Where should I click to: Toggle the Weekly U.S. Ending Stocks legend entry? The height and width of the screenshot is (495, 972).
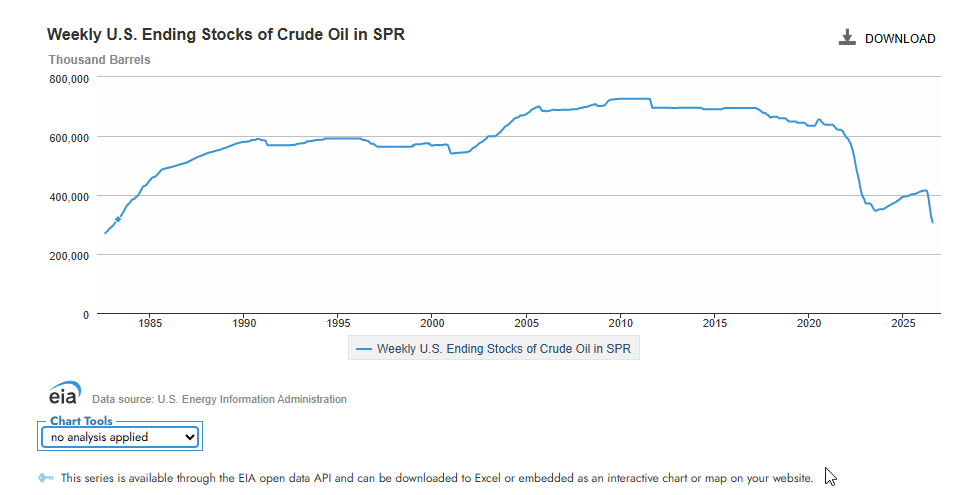pyautogui.click(x=493, y=349)
